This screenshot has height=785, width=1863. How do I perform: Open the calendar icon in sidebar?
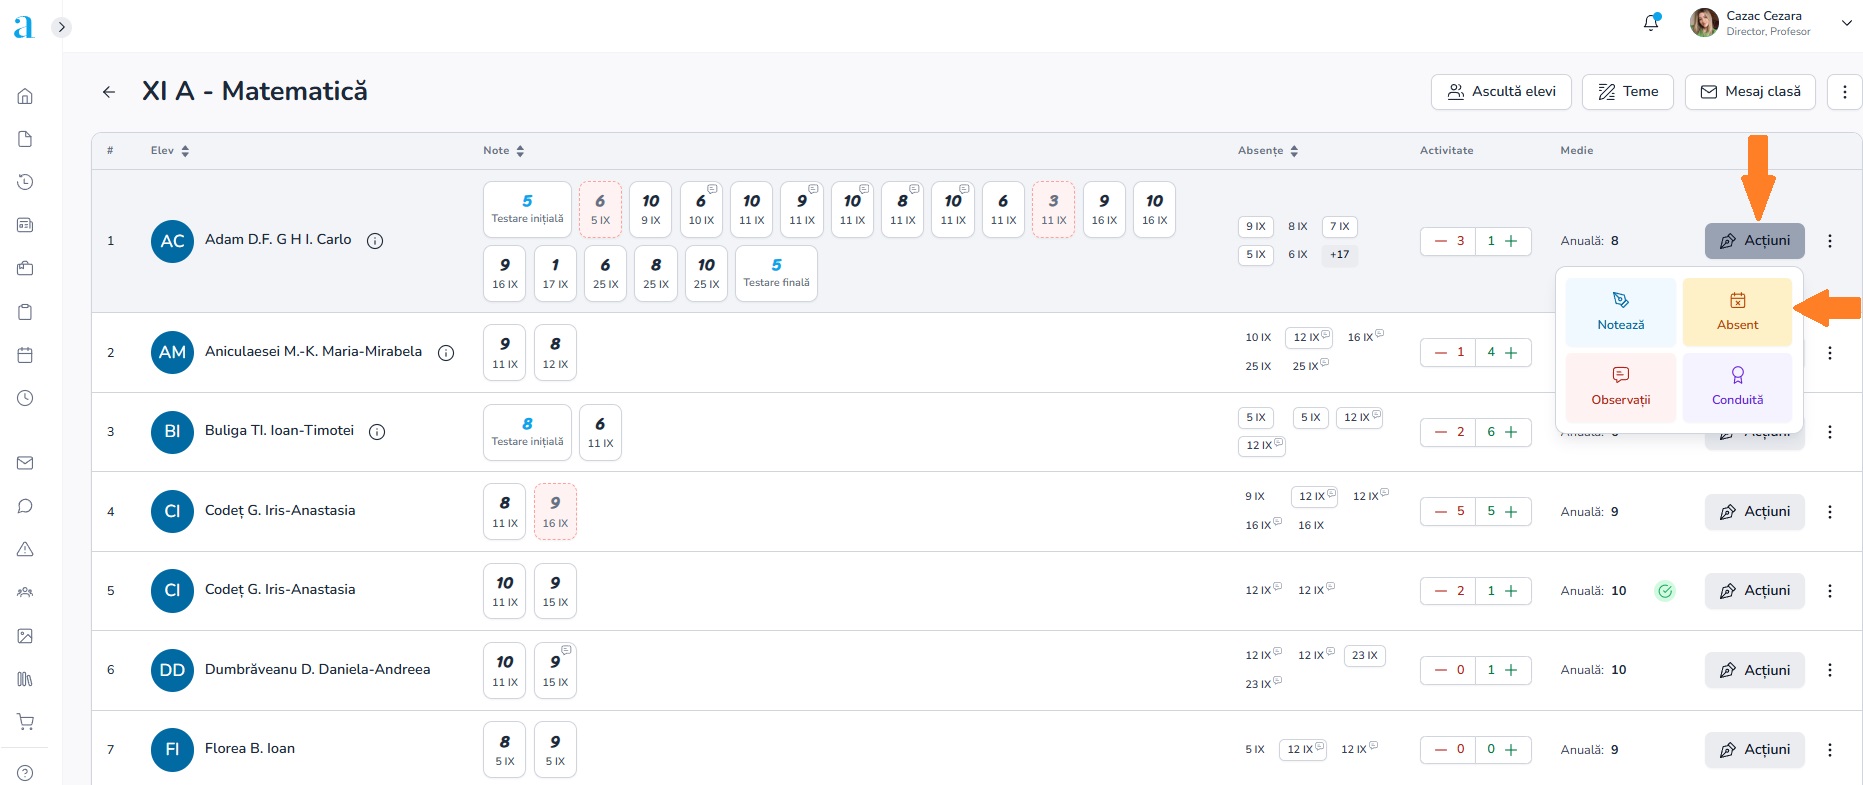26,355
